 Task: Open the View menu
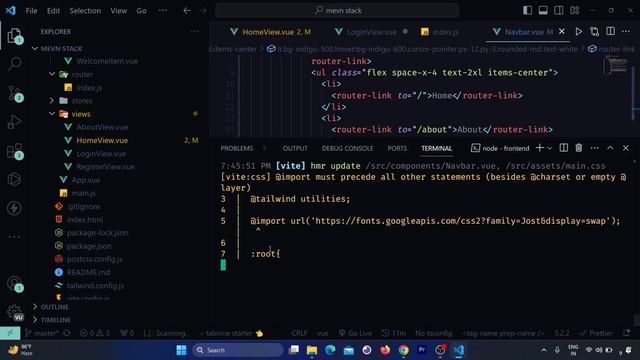(x=118, y=11)
